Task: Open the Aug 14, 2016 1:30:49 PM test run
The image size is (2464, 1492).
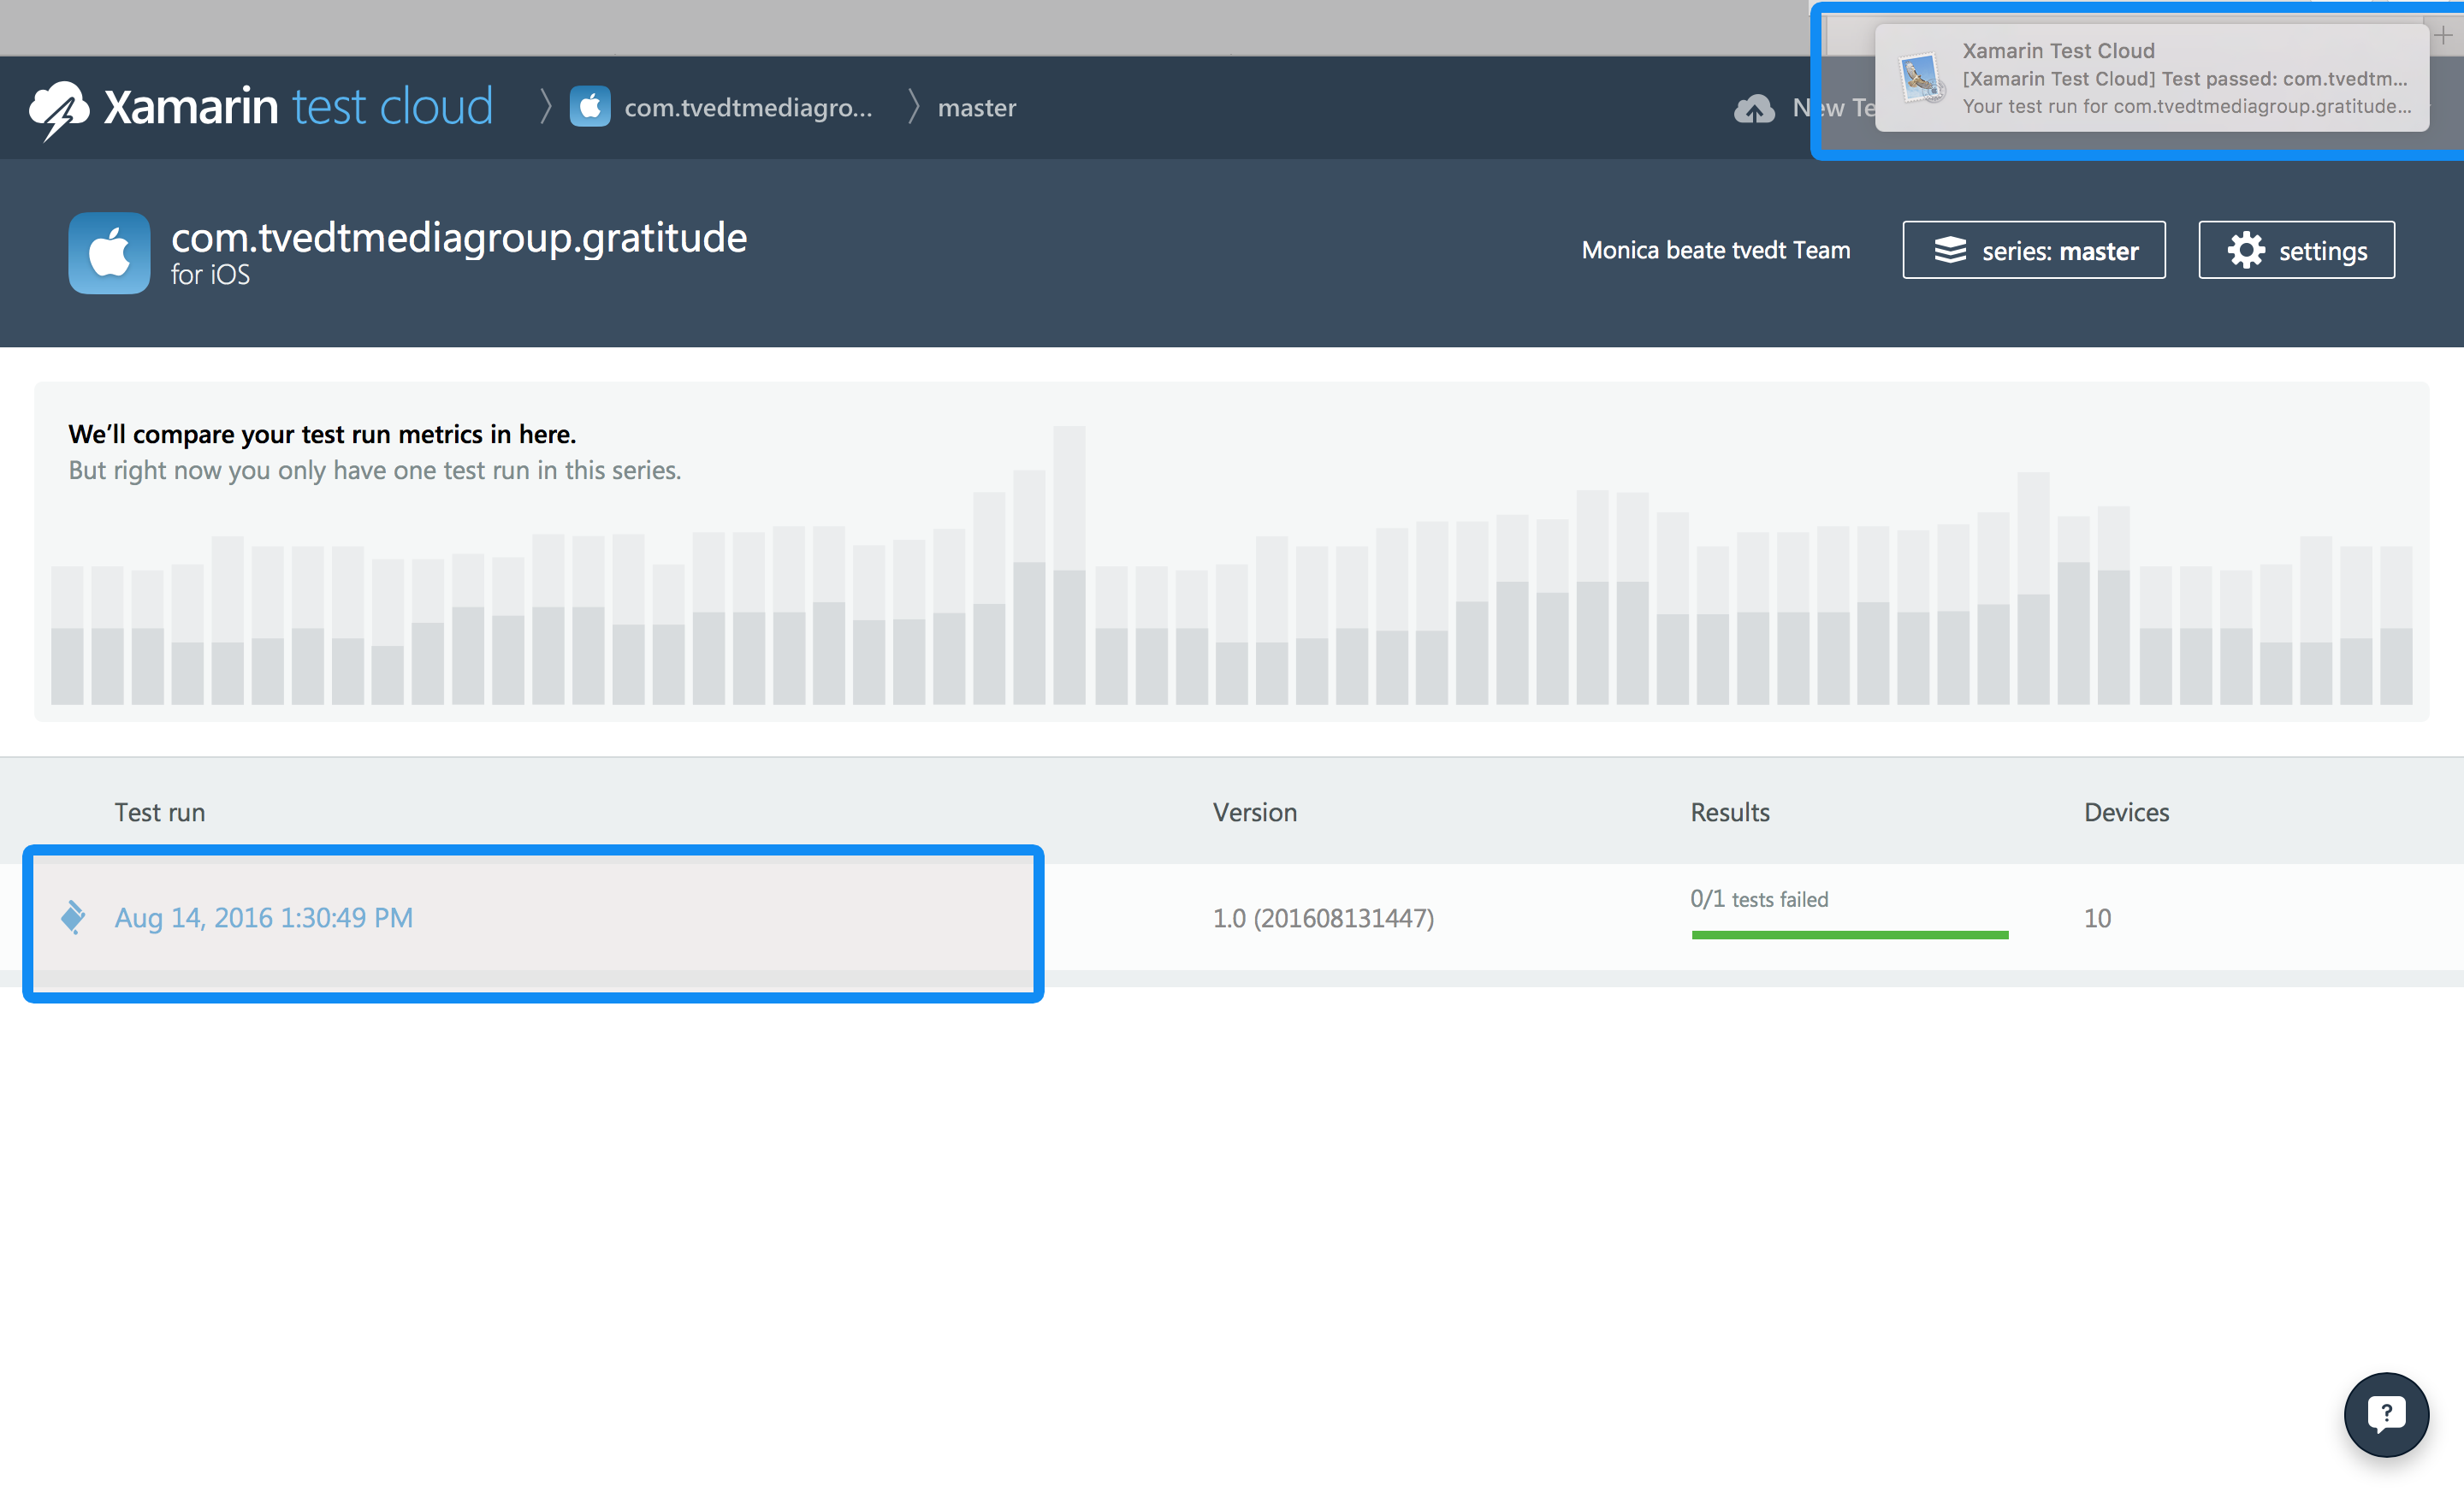Action: pyautogui.click(x=263, y=917)
